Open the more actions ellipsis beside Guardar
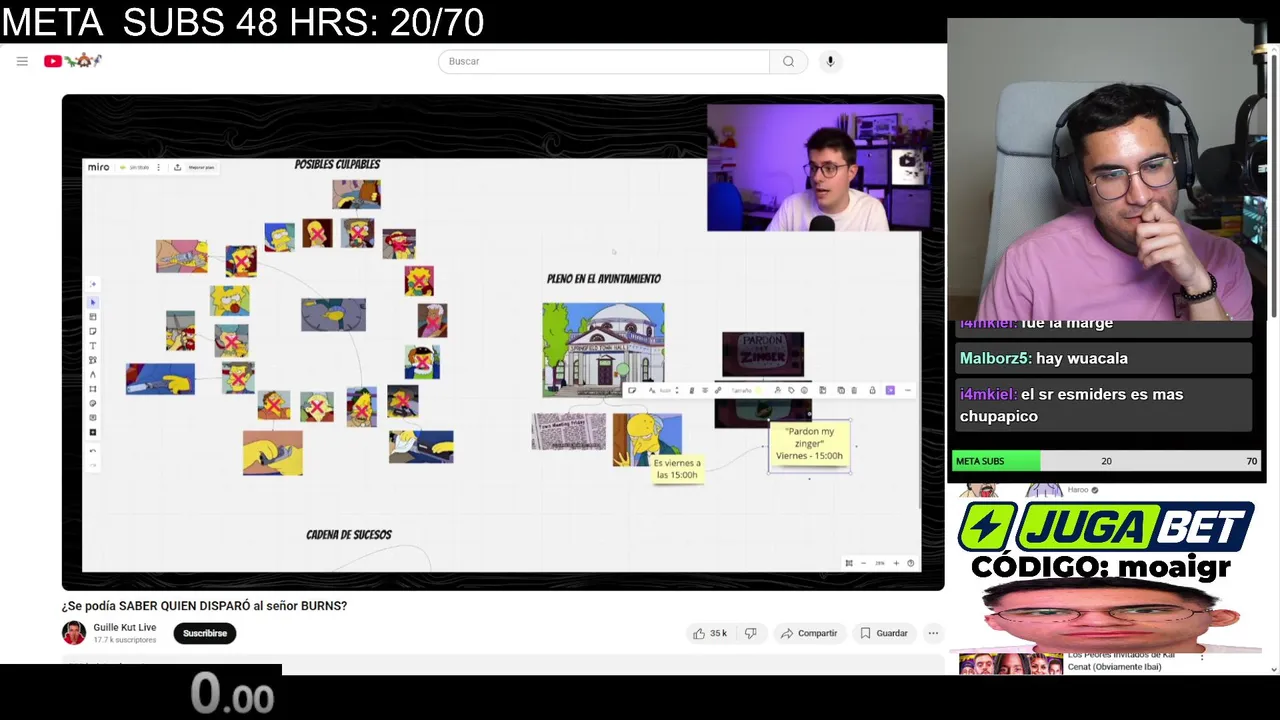The image size is (1280, 720). coord(933,633)
